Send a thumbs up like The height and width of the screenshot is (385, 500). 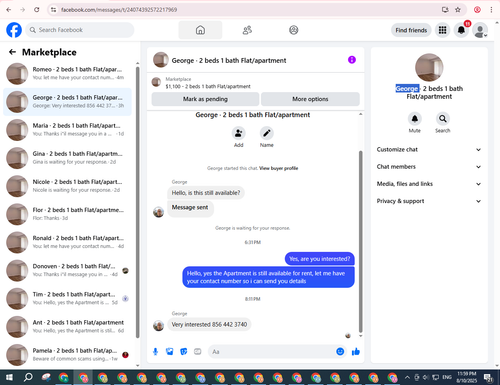point(356,351)
